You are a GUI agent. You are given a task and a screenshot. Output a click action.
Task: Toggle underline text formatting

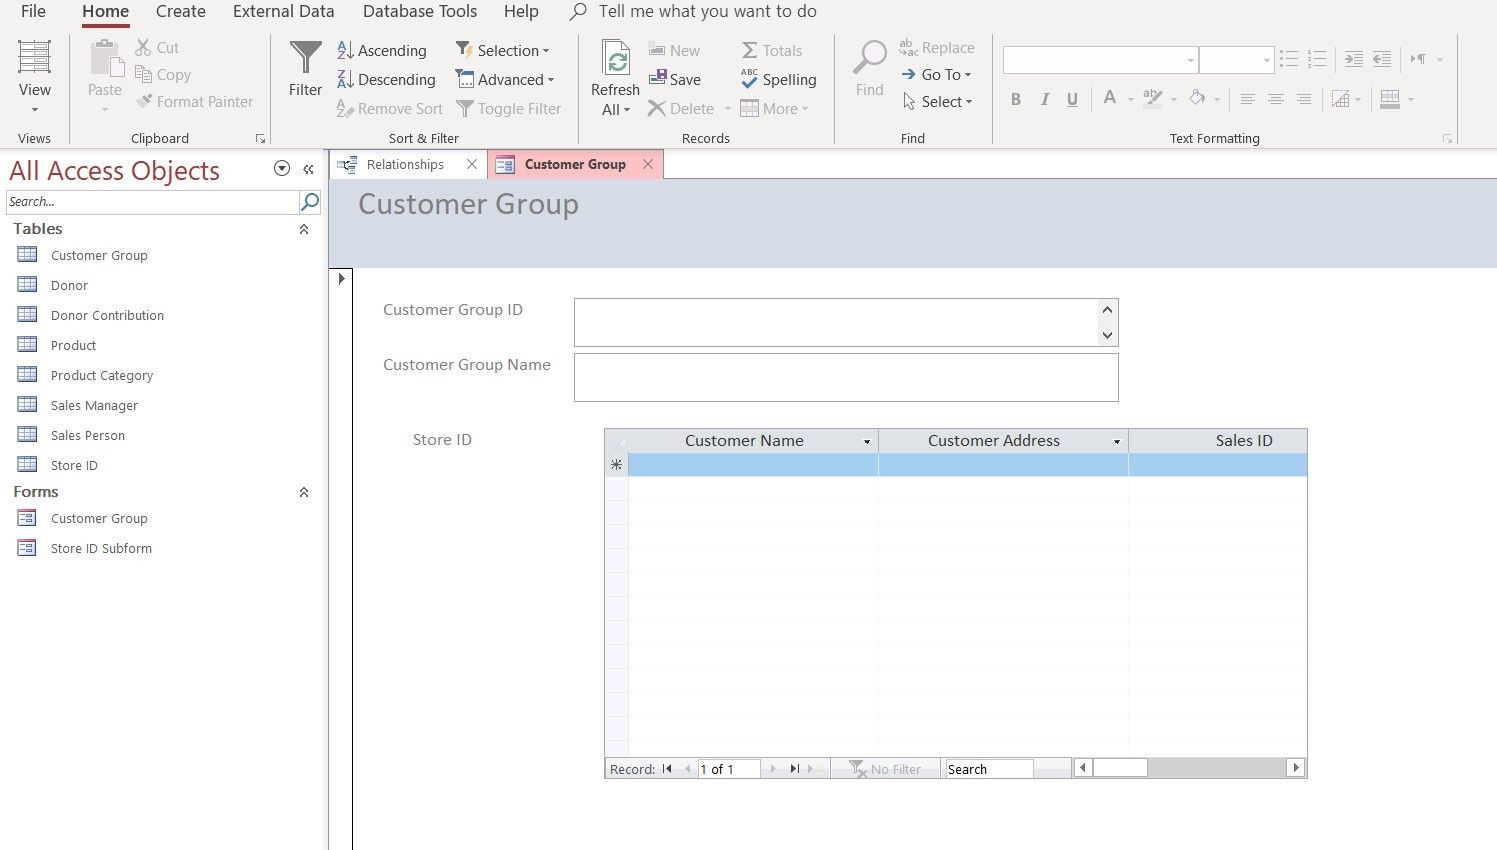[1072, 99]
